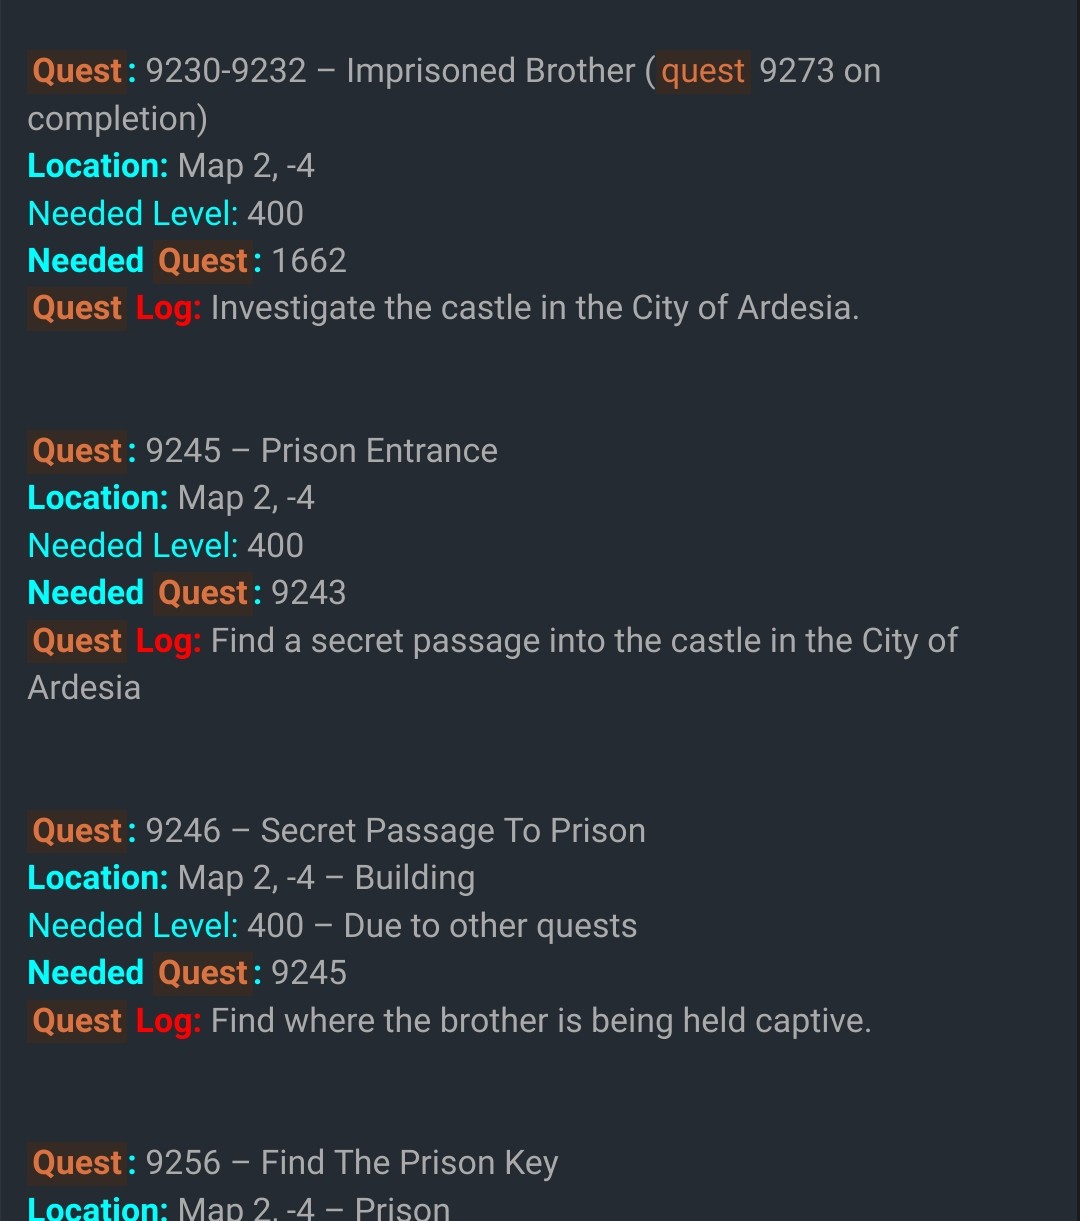Click the Find The Prison Key title

pyautogui.click(x=409, y=1163)
